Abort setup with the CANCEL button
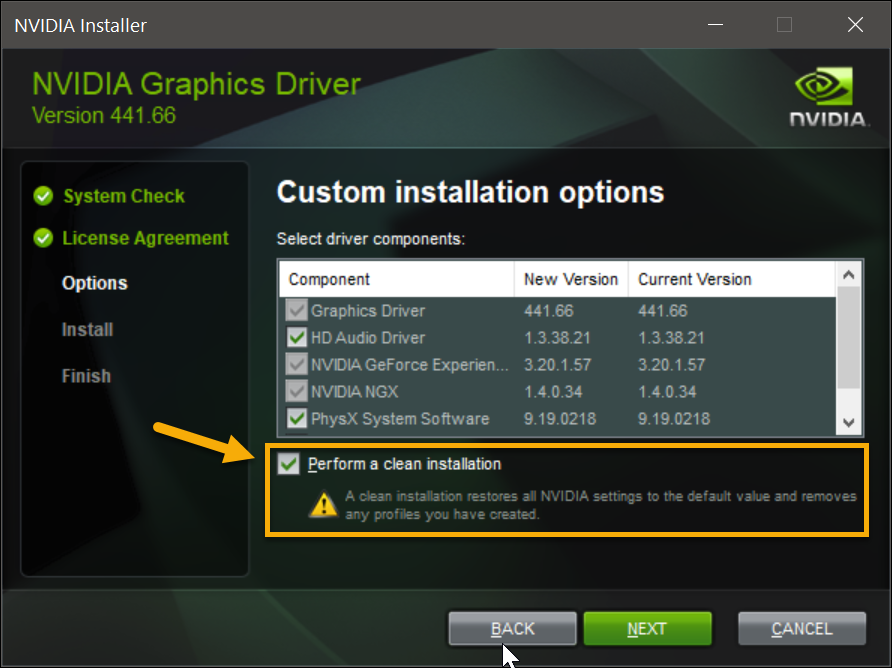The image size is (892, 668). coord(802,629)
